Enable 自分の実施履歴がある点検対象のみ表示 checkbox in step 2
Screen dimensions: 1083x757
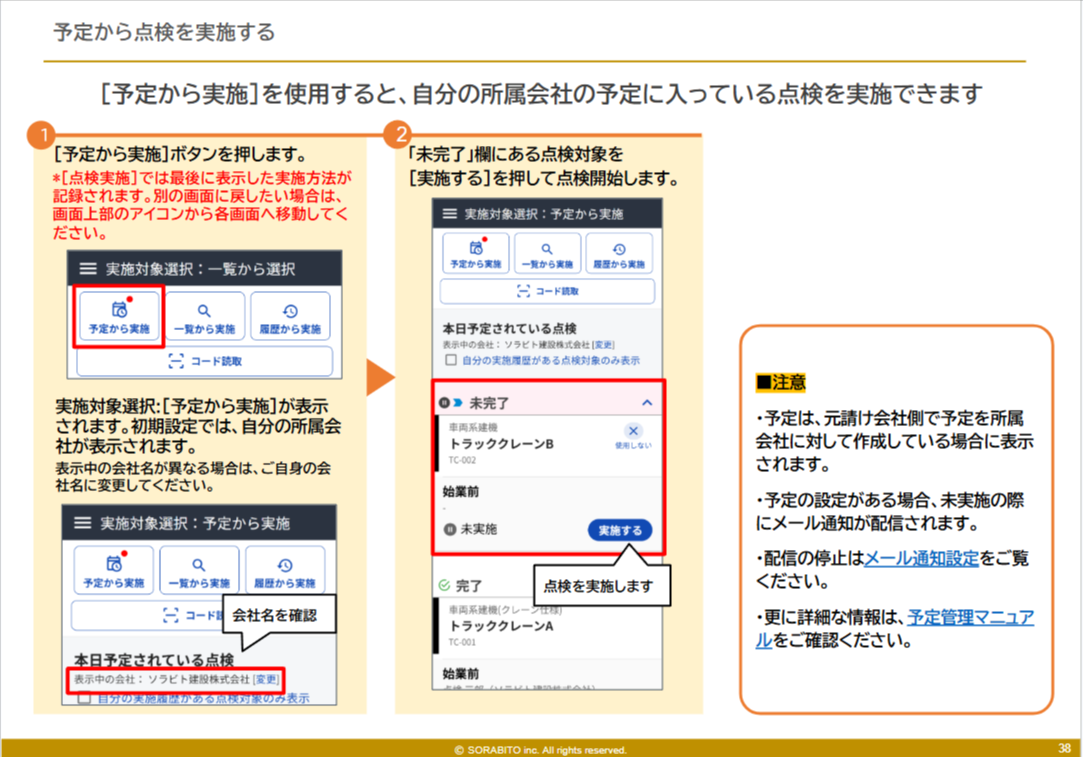tap(451, 360)
